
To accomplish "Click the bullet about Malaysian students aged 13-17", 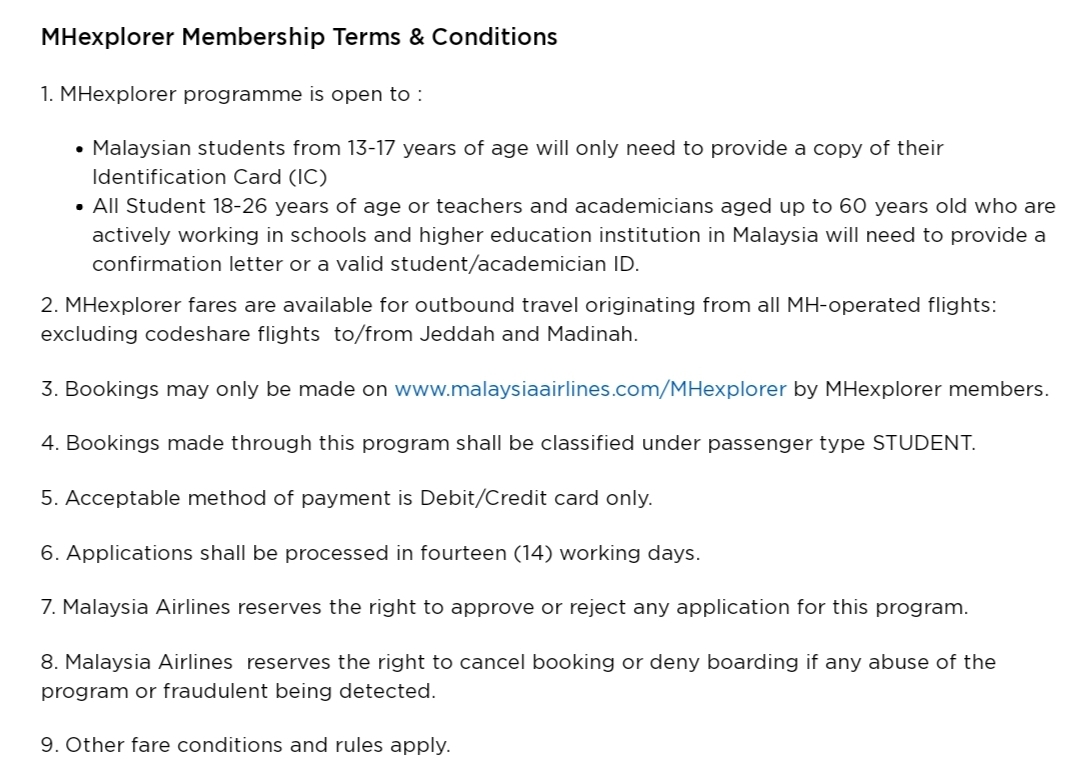I will coord(517,148).
